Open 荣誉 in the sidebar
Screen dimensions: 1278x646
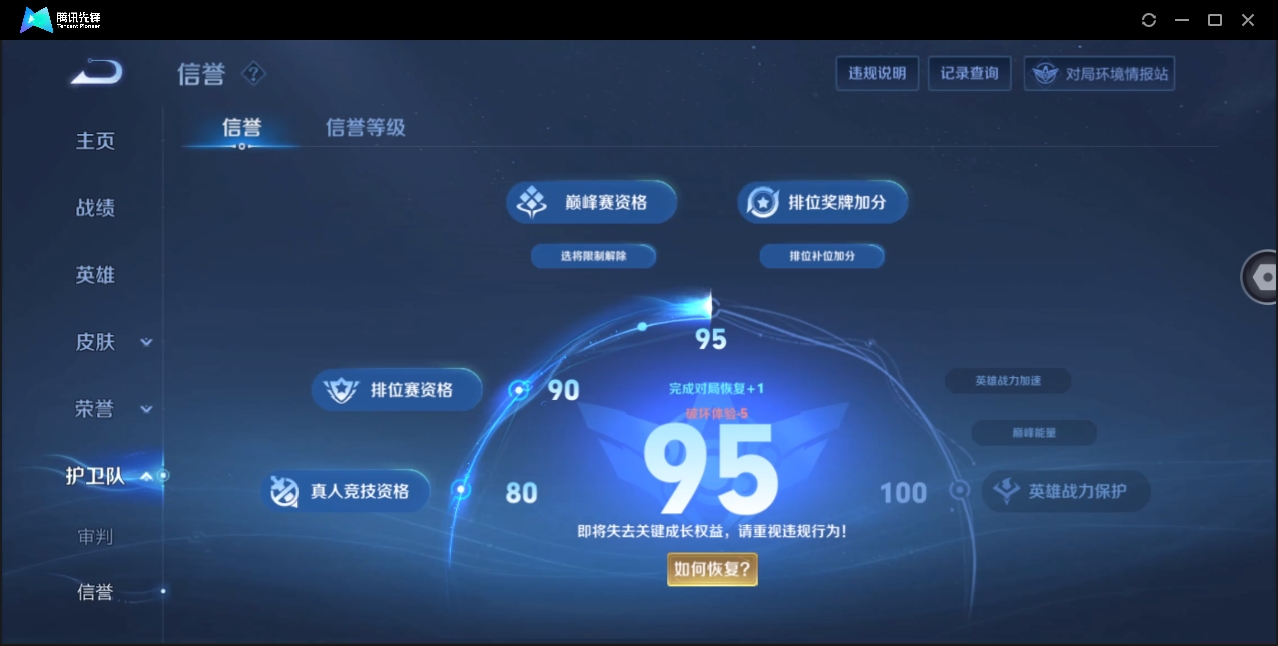pos(95,409)
